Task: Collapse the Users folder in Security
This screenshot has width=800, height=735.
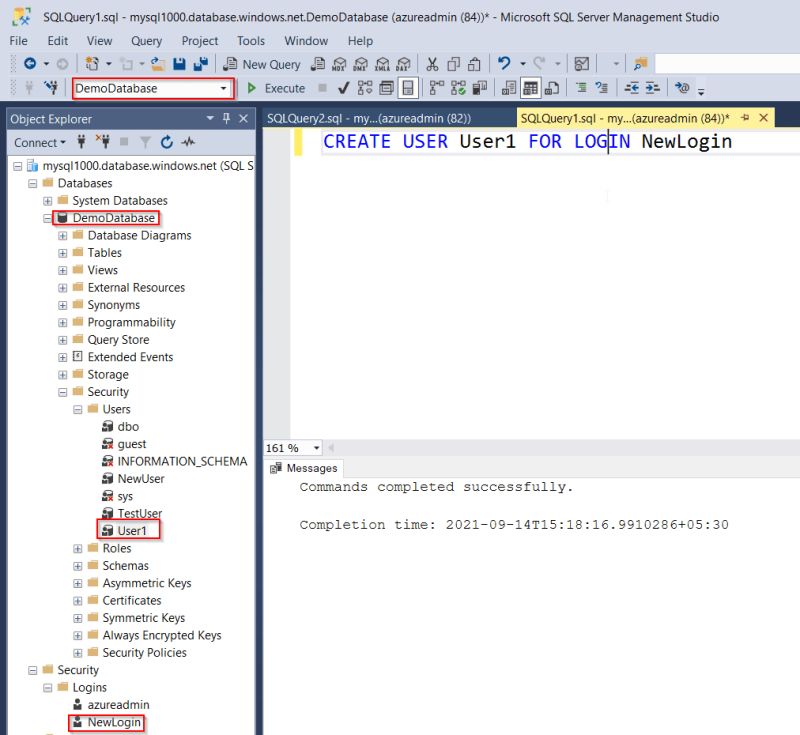Action: [78, 409]
